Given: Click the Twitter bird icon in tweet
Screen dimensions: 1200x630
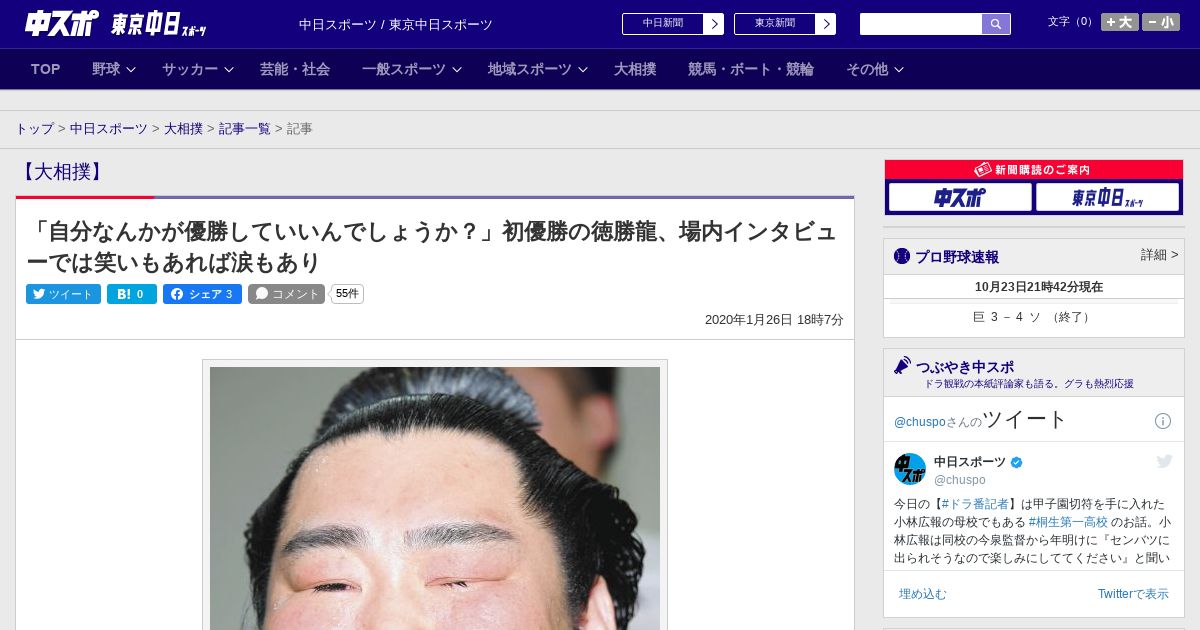Looking at the screenshot, I should tap(1164, 461).
